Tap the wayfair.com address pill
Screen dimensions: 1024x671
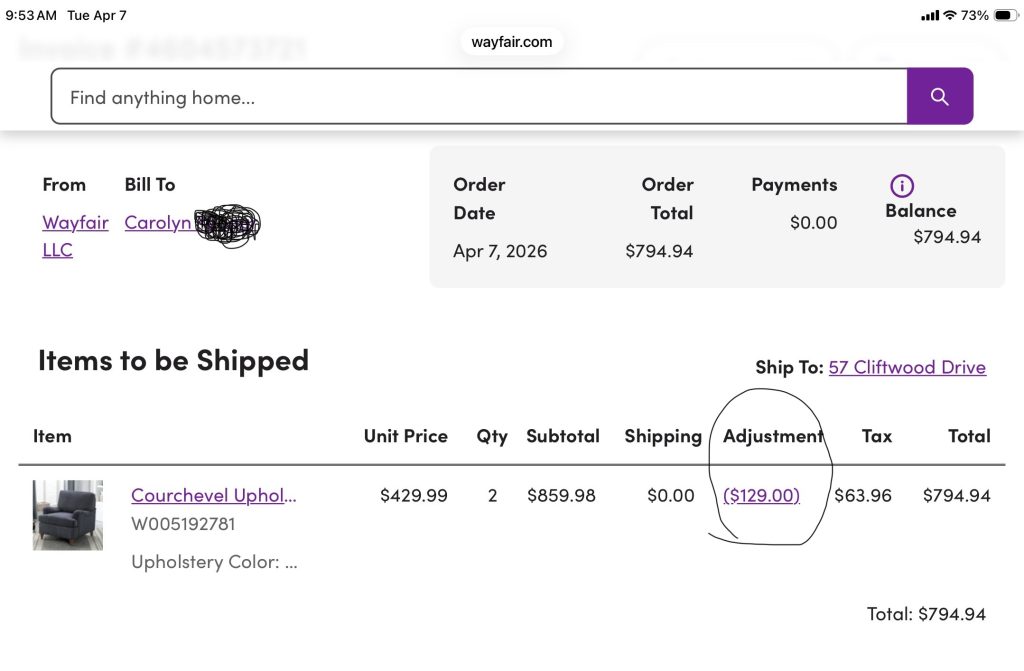click(x=512, y=42)
